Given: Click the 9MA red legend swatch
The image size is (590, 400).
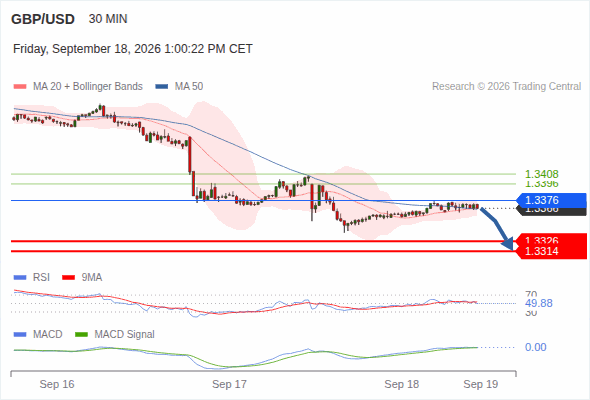Looking at the screenshot, I should (x=68, y=278).
